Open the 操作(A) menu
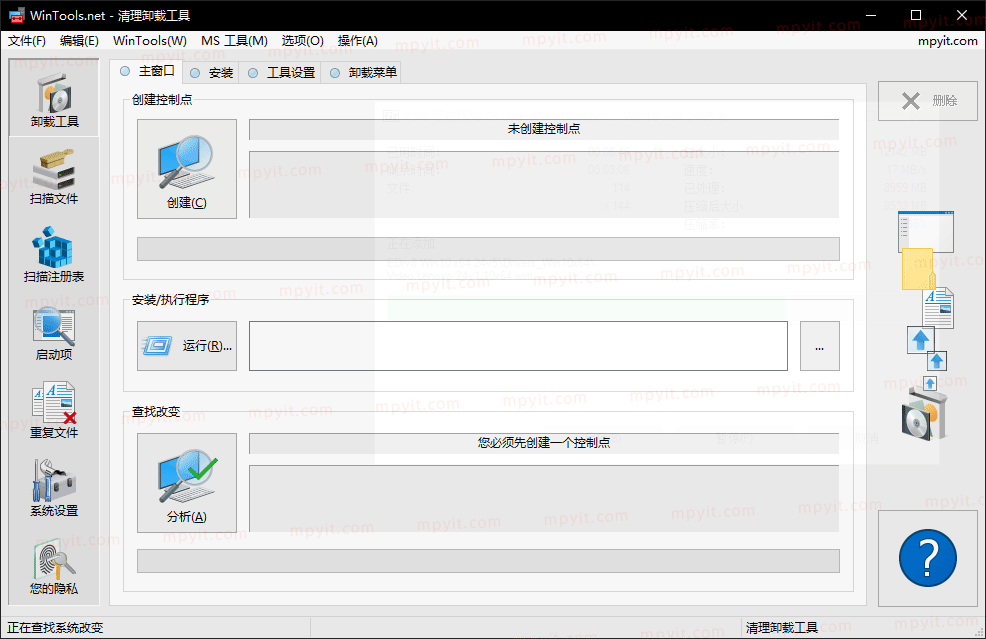This screenshot has width=986, height=639. [358, 41]
